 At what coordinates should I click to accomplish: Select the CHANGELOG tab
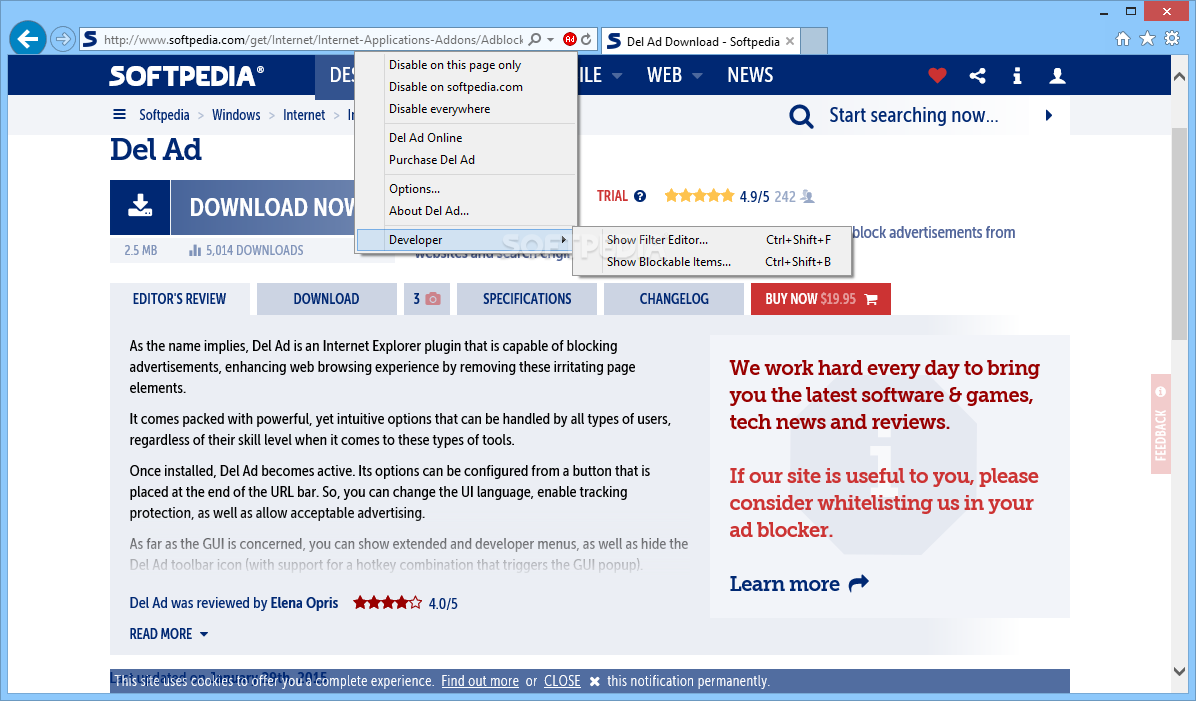coord(674,299)
